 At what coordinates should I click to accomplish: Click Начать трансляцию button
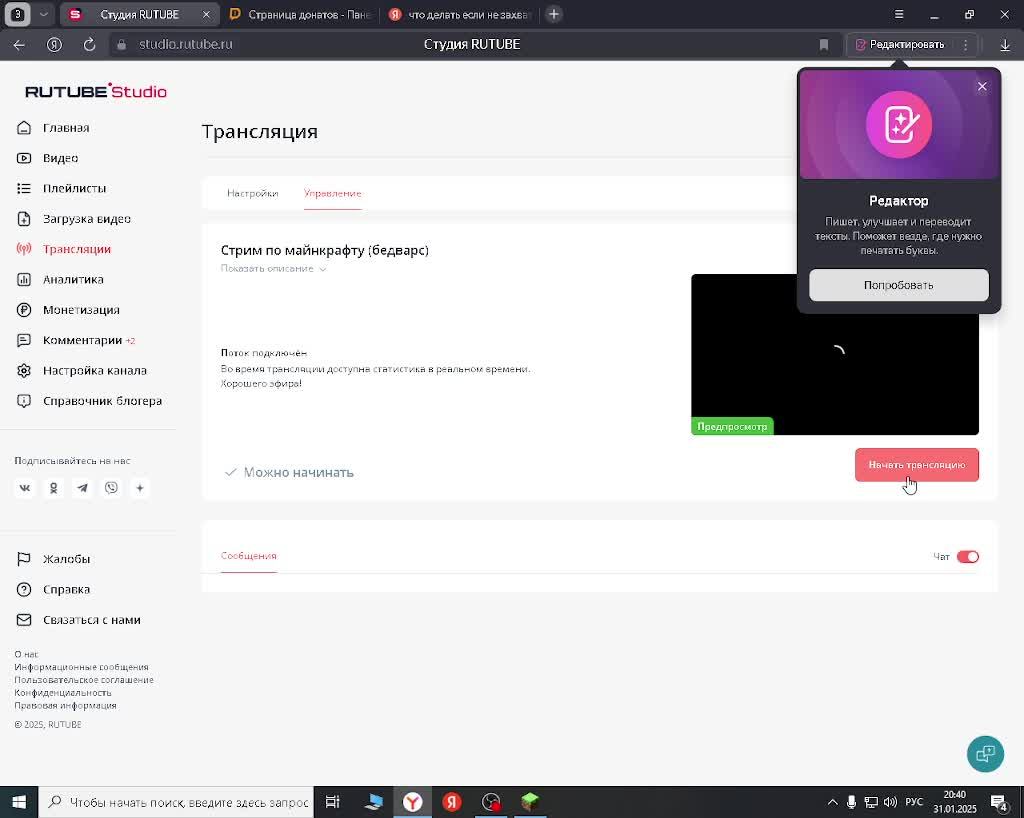coord(916,465)
